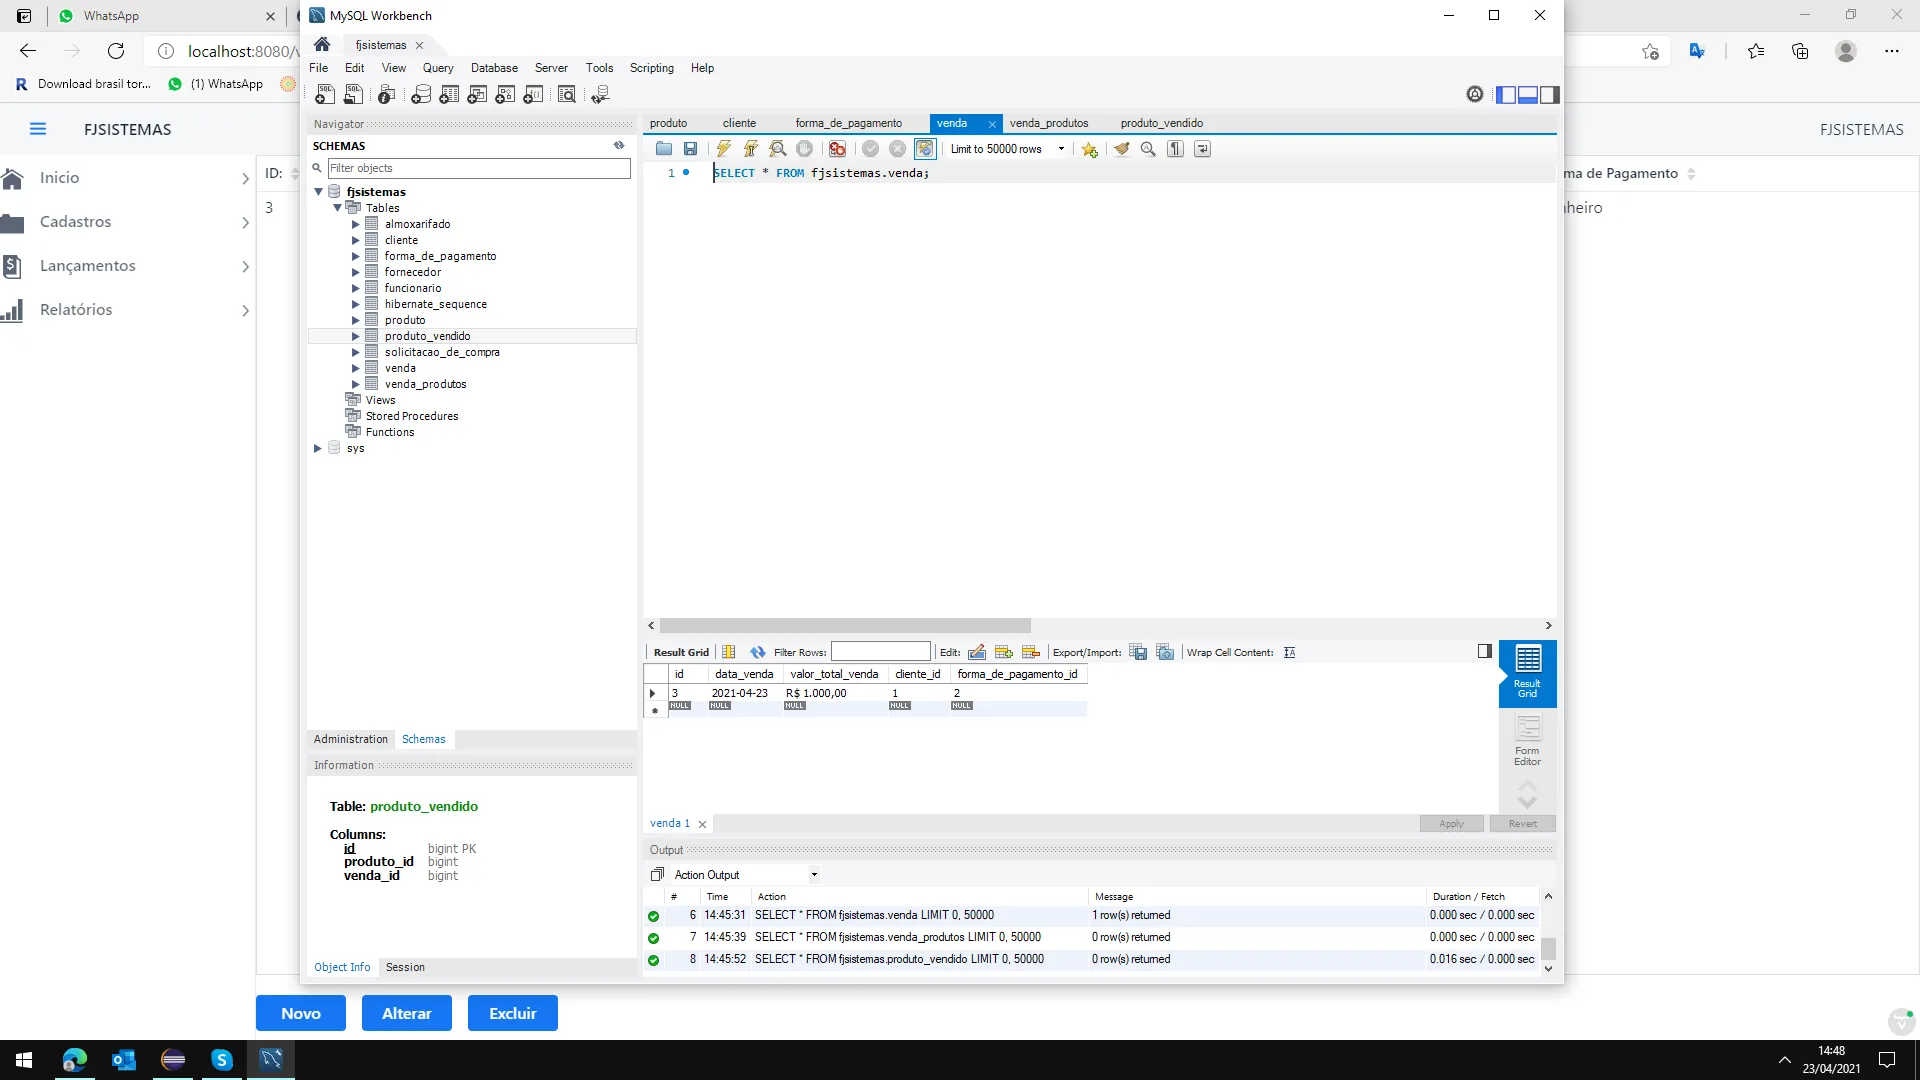Image resolution: width=1920 pixels, height=1080 pixels.
Task: Expand the produto_vendido table node
Action: (x=355, y=336)
